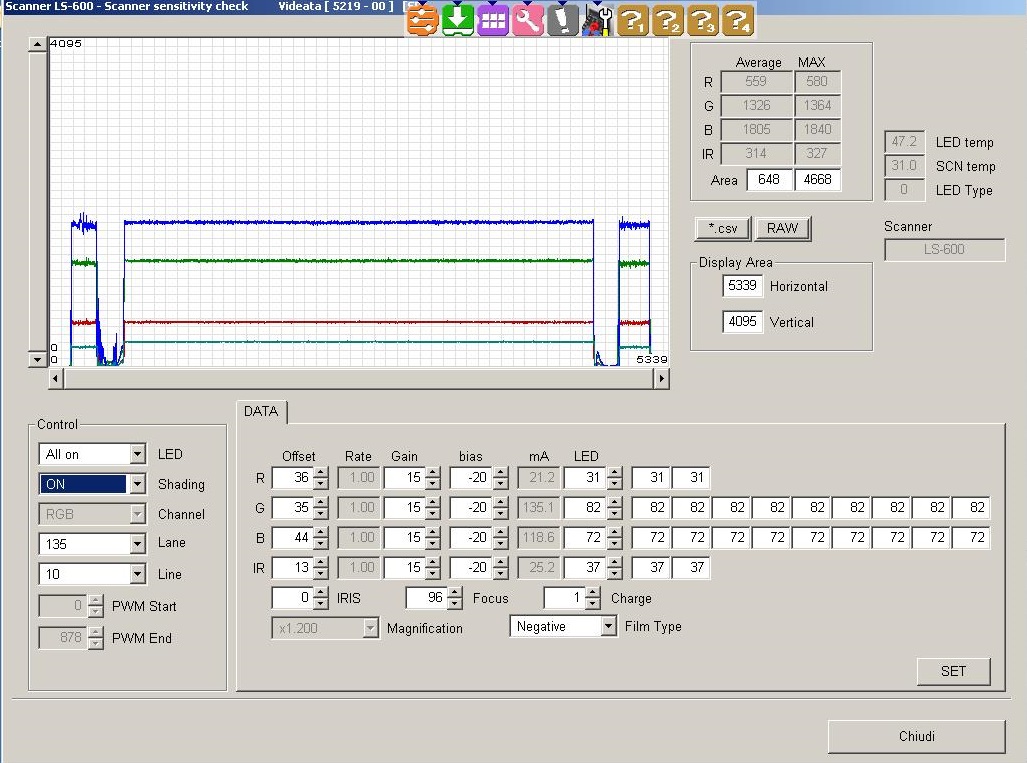Click the question mark 1 icon

click(632, 19)
